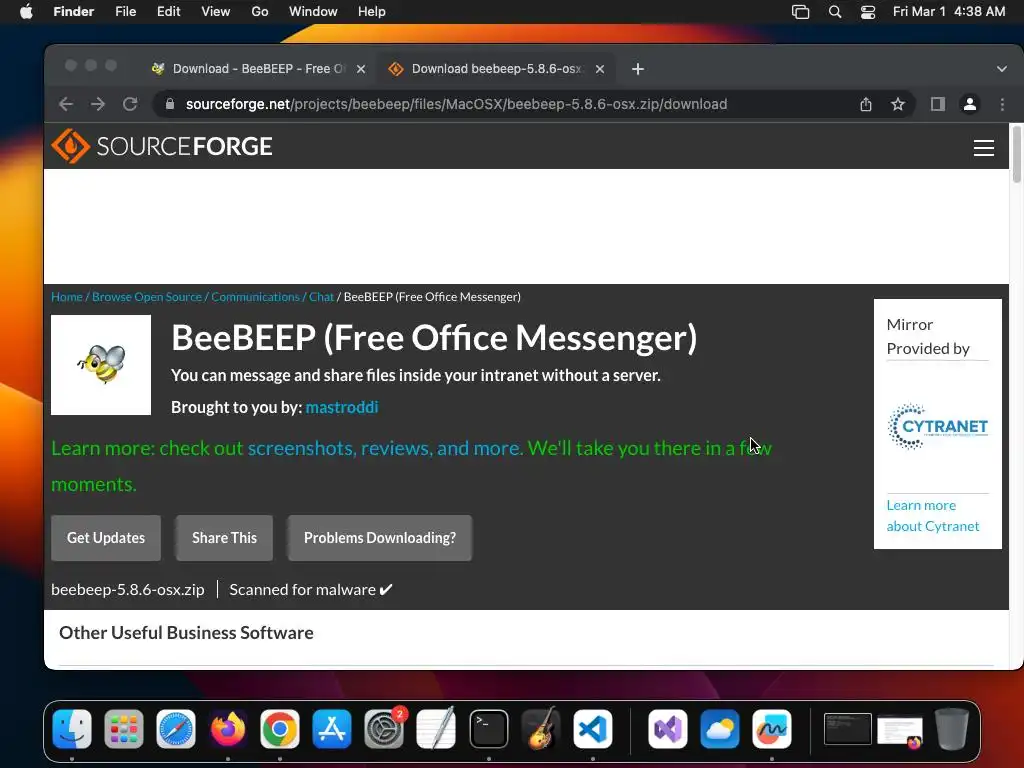Open System Settings from the Dock
Image resolution: width=1024 pixels, height=768 pixels.
point(384,728)
